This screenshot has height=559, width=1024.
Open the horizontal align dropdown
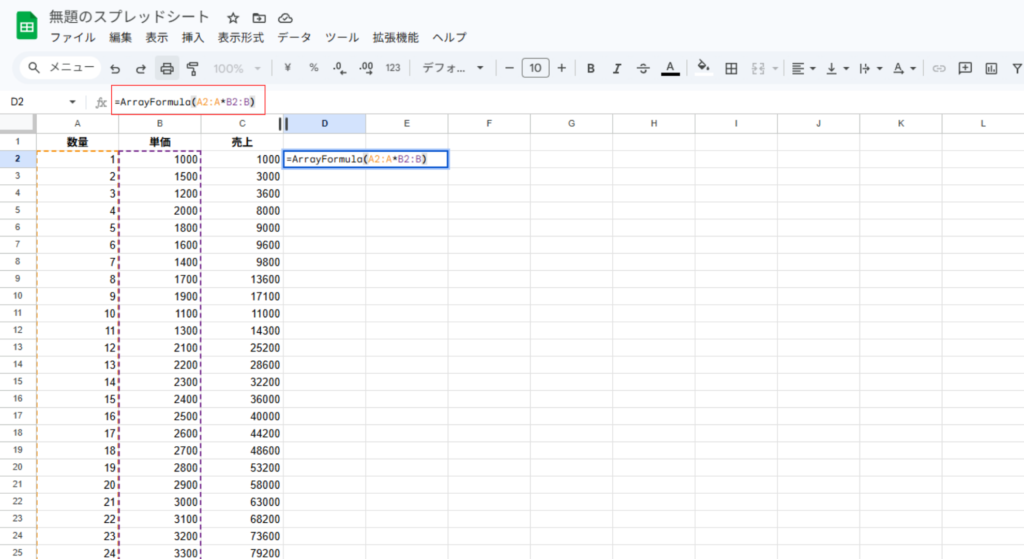802,69
